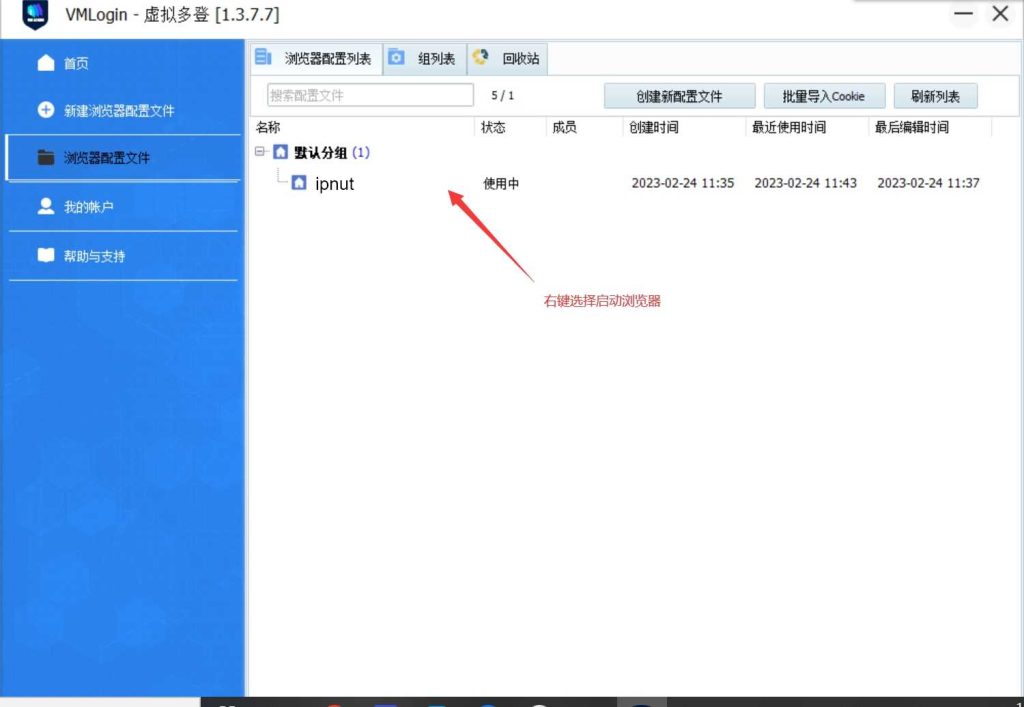Click the 批量导入Cookie button
Image resolution: width=1024 pixels, height=707 pixels.
coord(823,96)
